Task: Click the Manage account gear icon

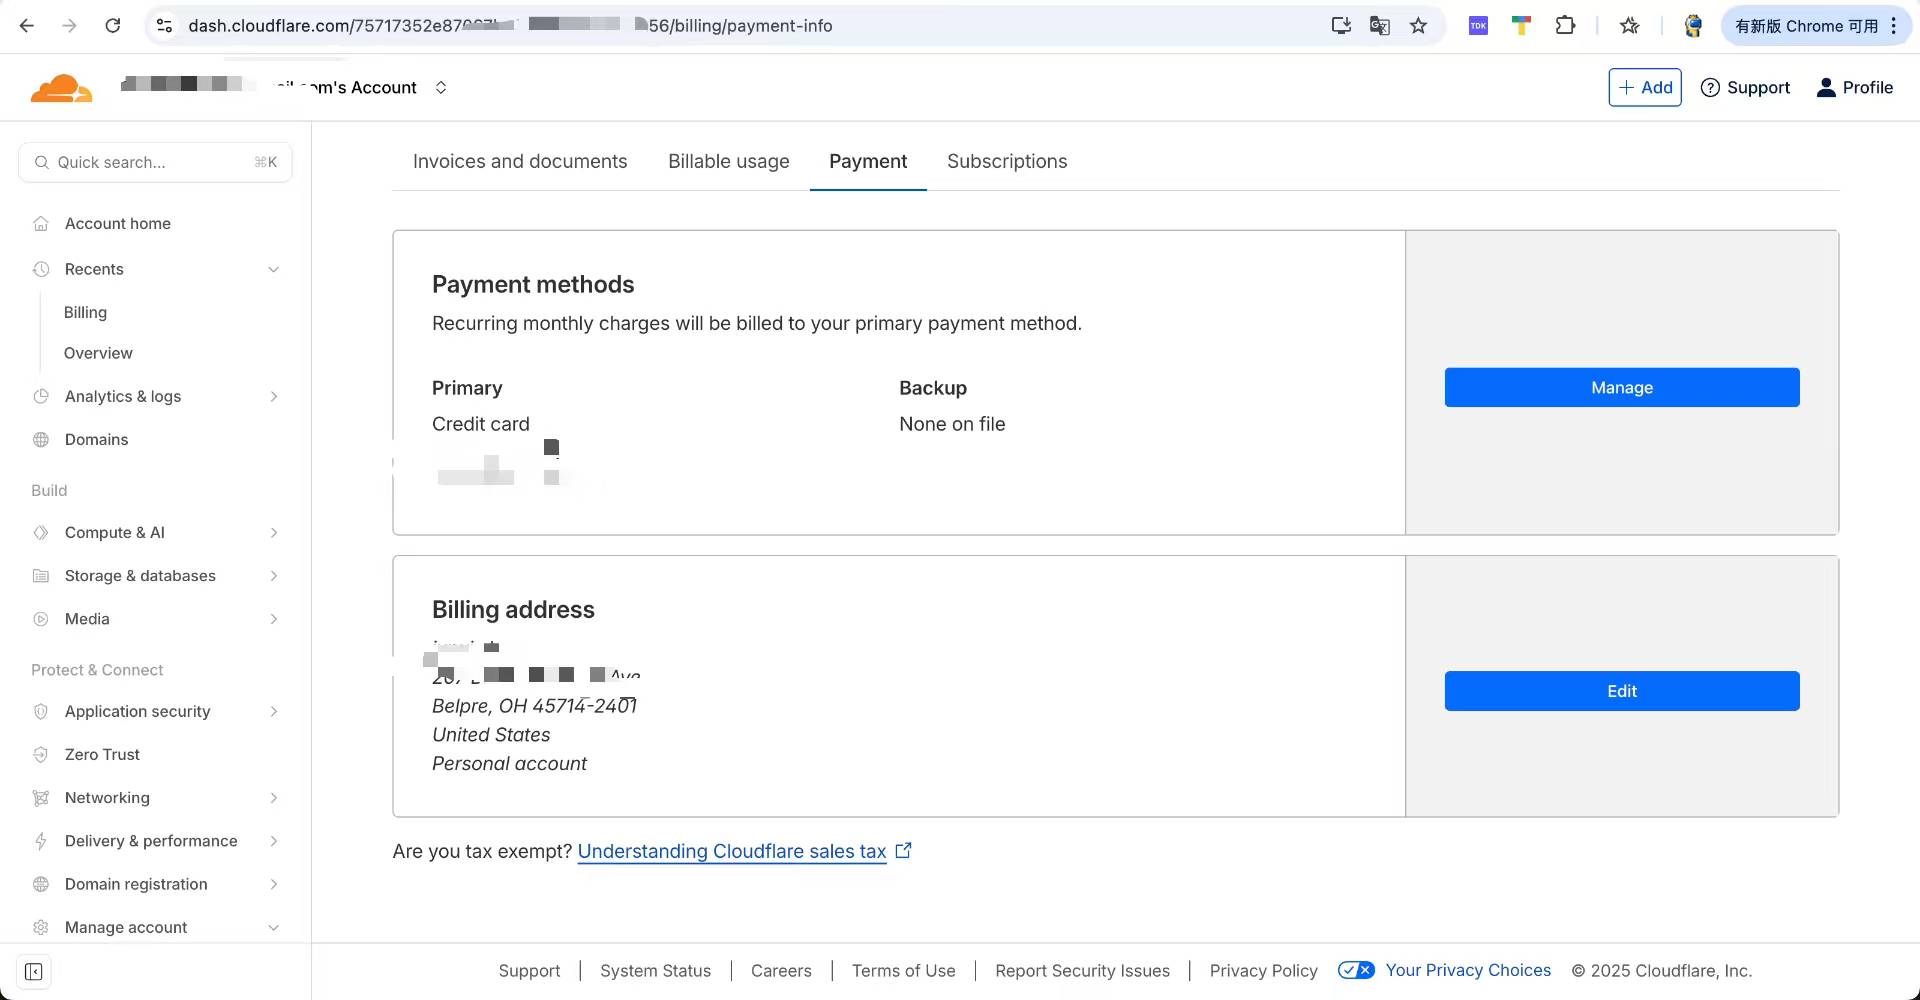Action: (41, 928)
